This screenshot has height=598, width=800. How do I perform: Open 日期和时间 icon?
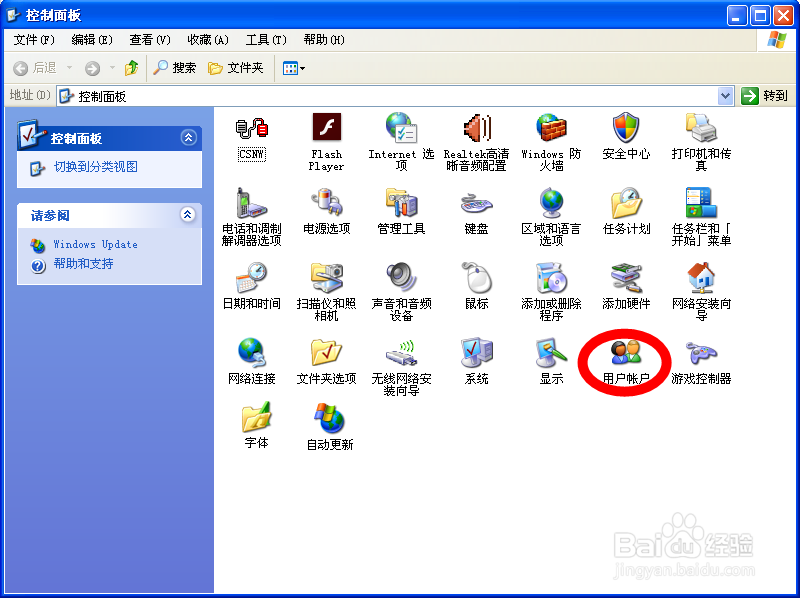click(x=252, y=278)
